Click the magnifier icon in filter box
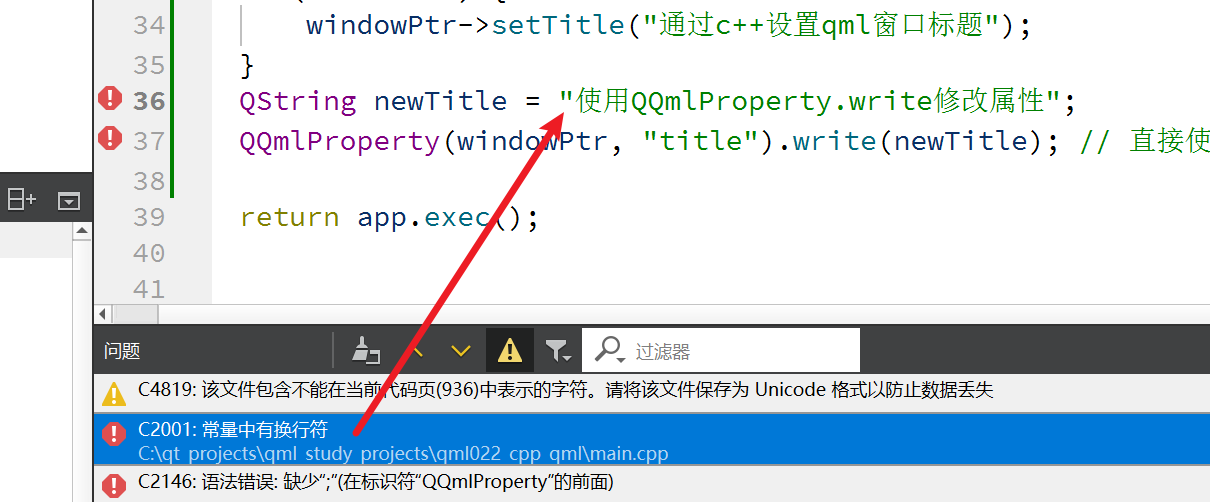The image size is (1210, 502). tap(609, 350)
